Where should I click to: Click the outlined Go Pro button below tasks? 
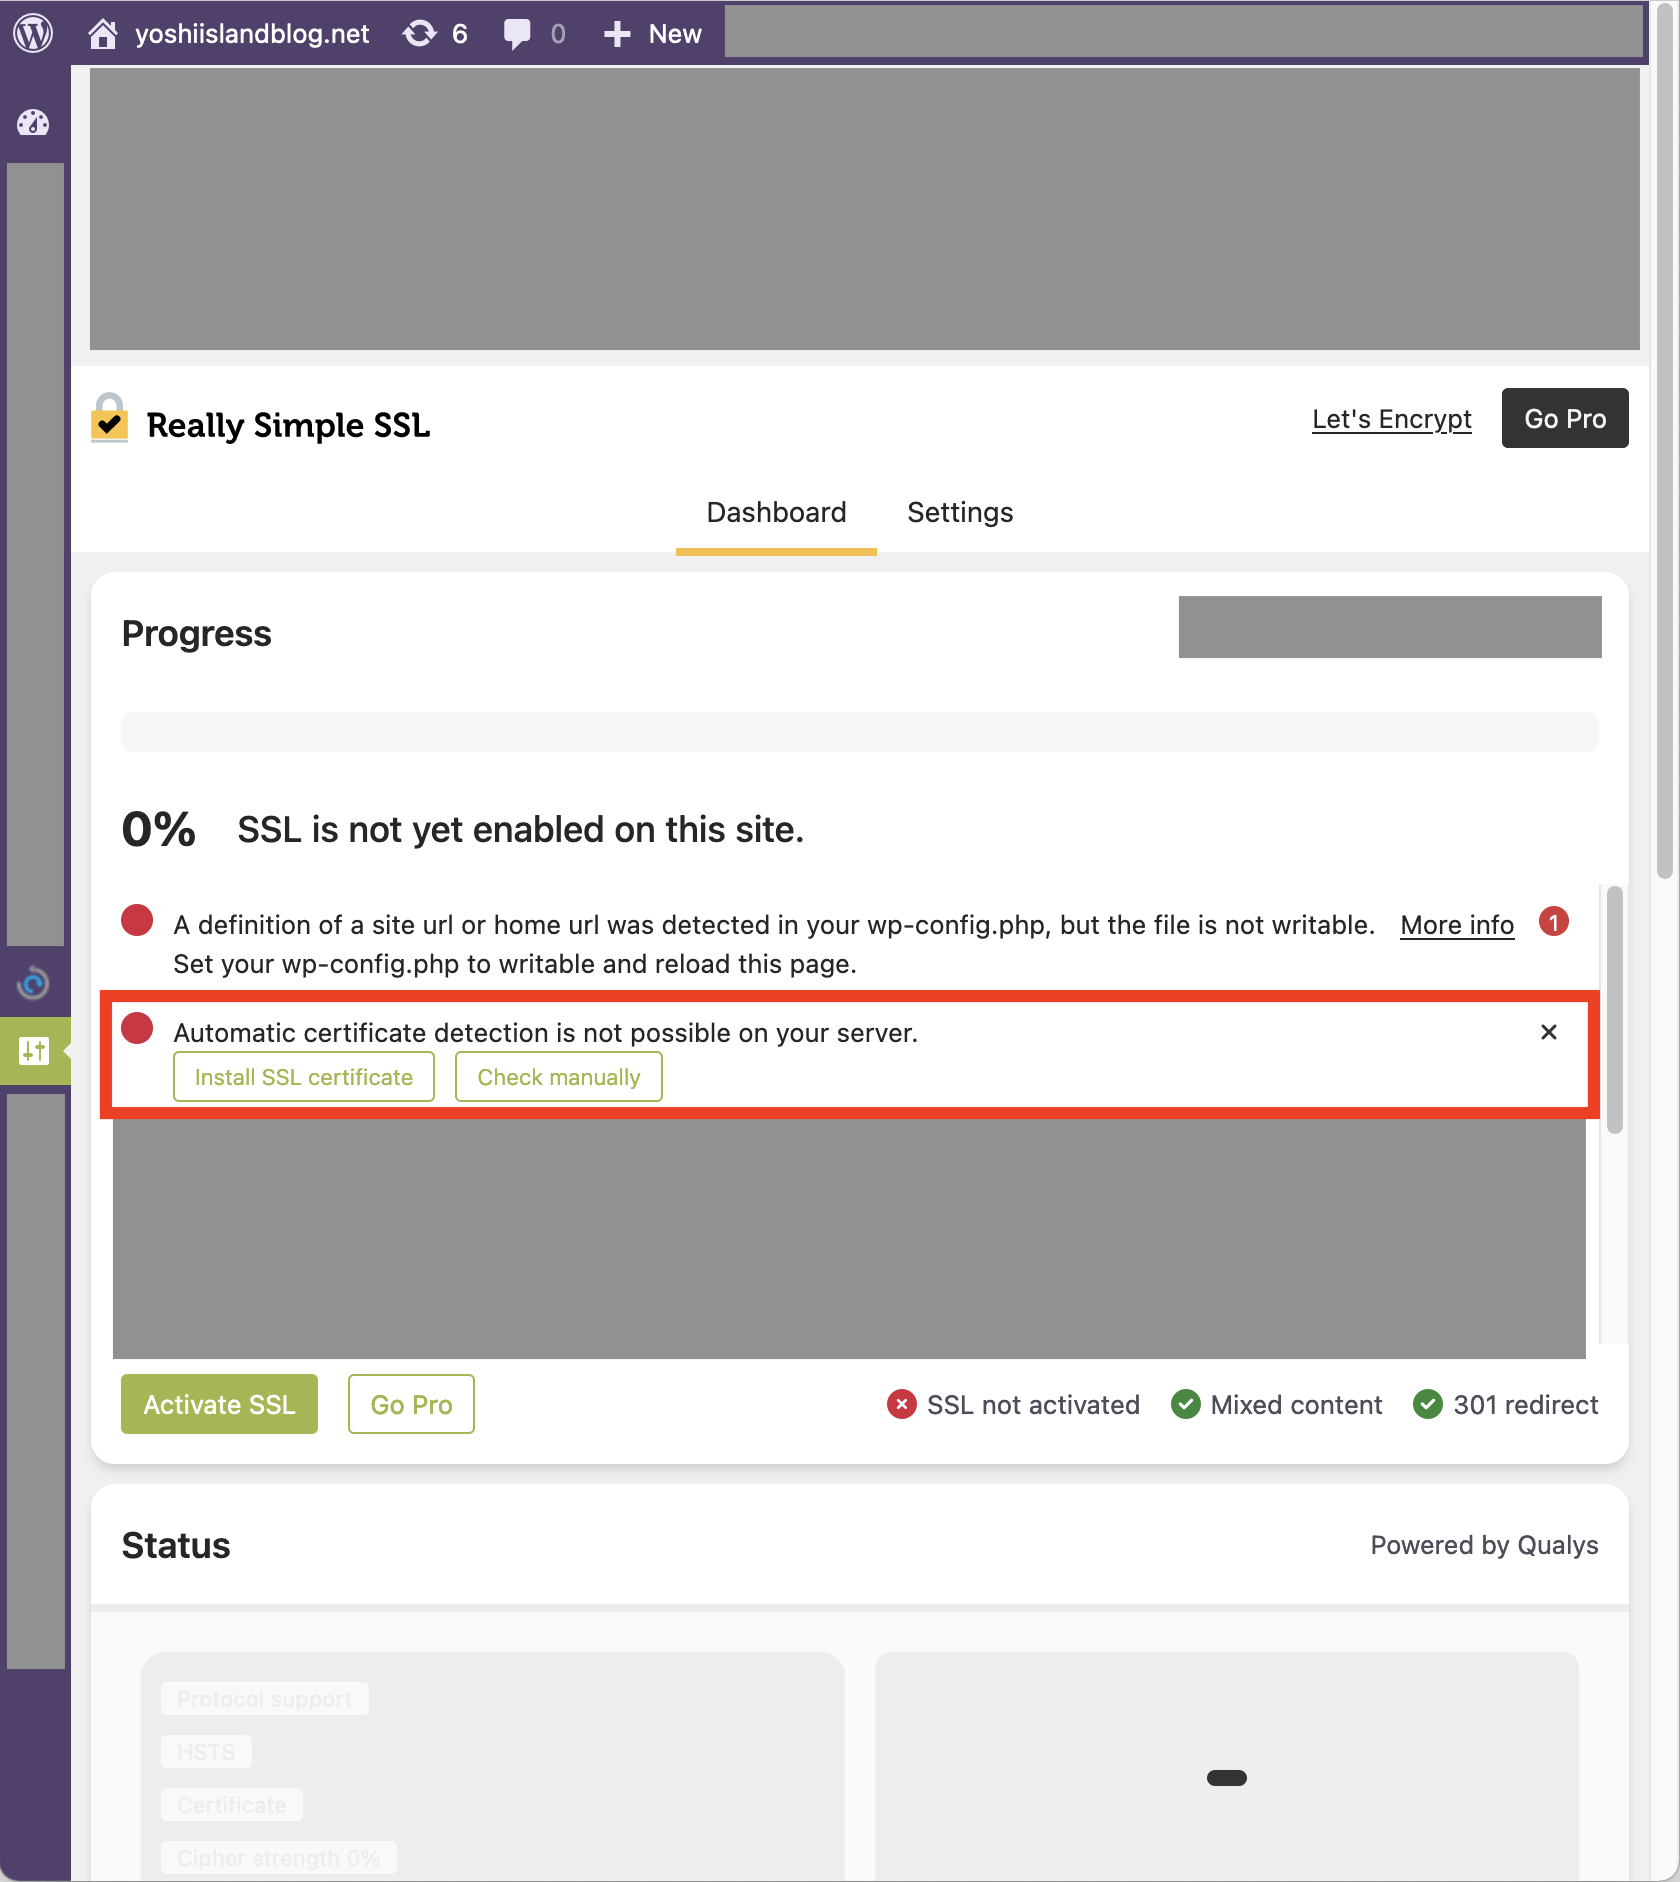[411, 1404]
